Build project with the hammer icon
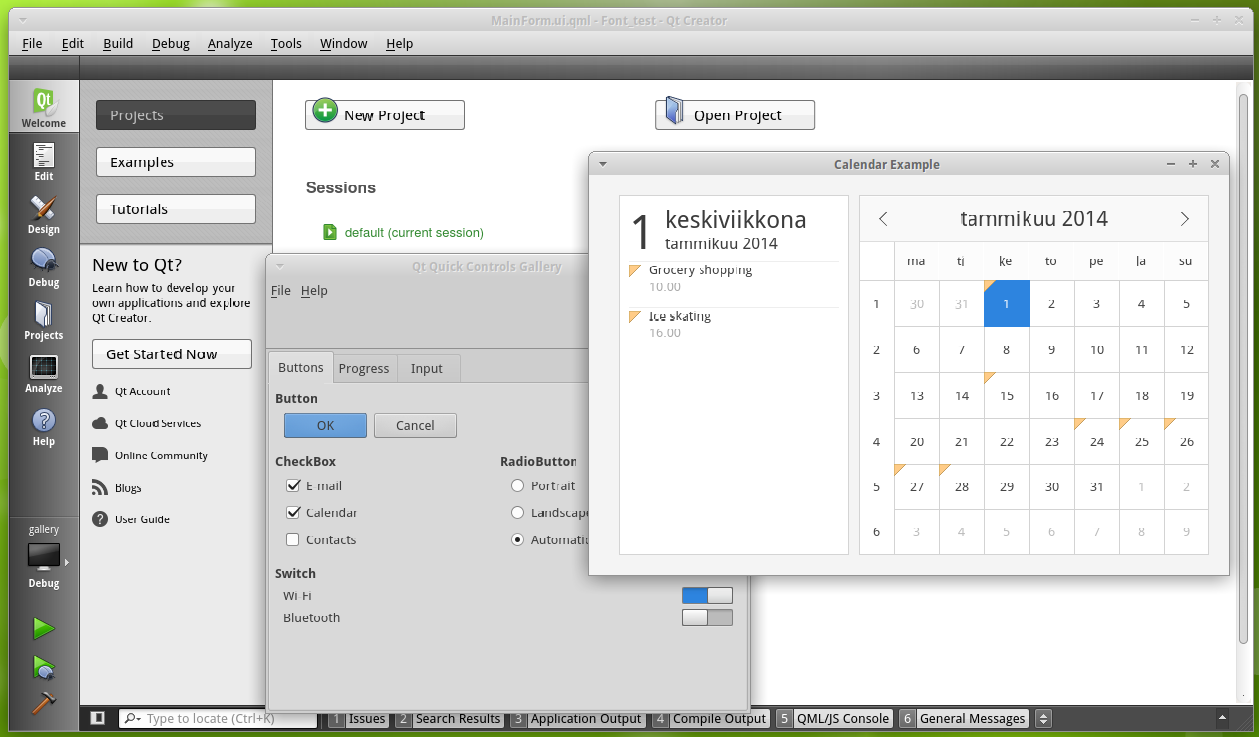Image resolution: width=1259 pixels, height=737 pixels. pos(43,703)
